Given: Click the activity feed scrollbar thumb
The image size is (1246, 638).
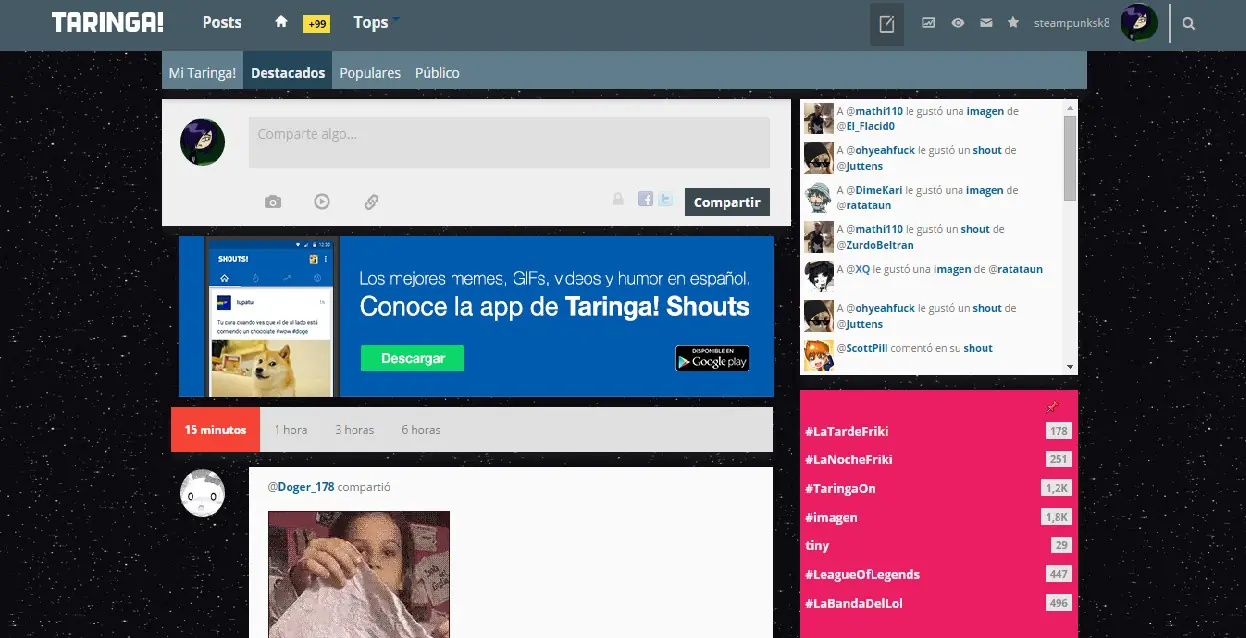Looking at the screenshot, I should (1070, 158).
